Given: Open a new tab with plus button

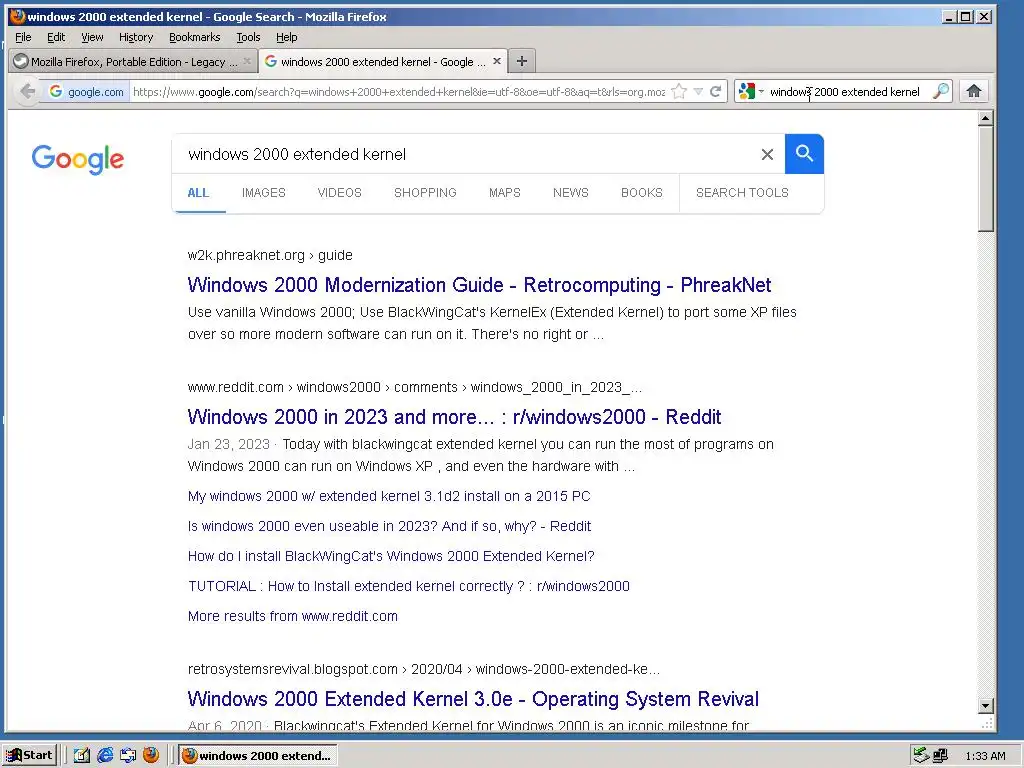Looking at the screenshot, I should click(521, 61).
